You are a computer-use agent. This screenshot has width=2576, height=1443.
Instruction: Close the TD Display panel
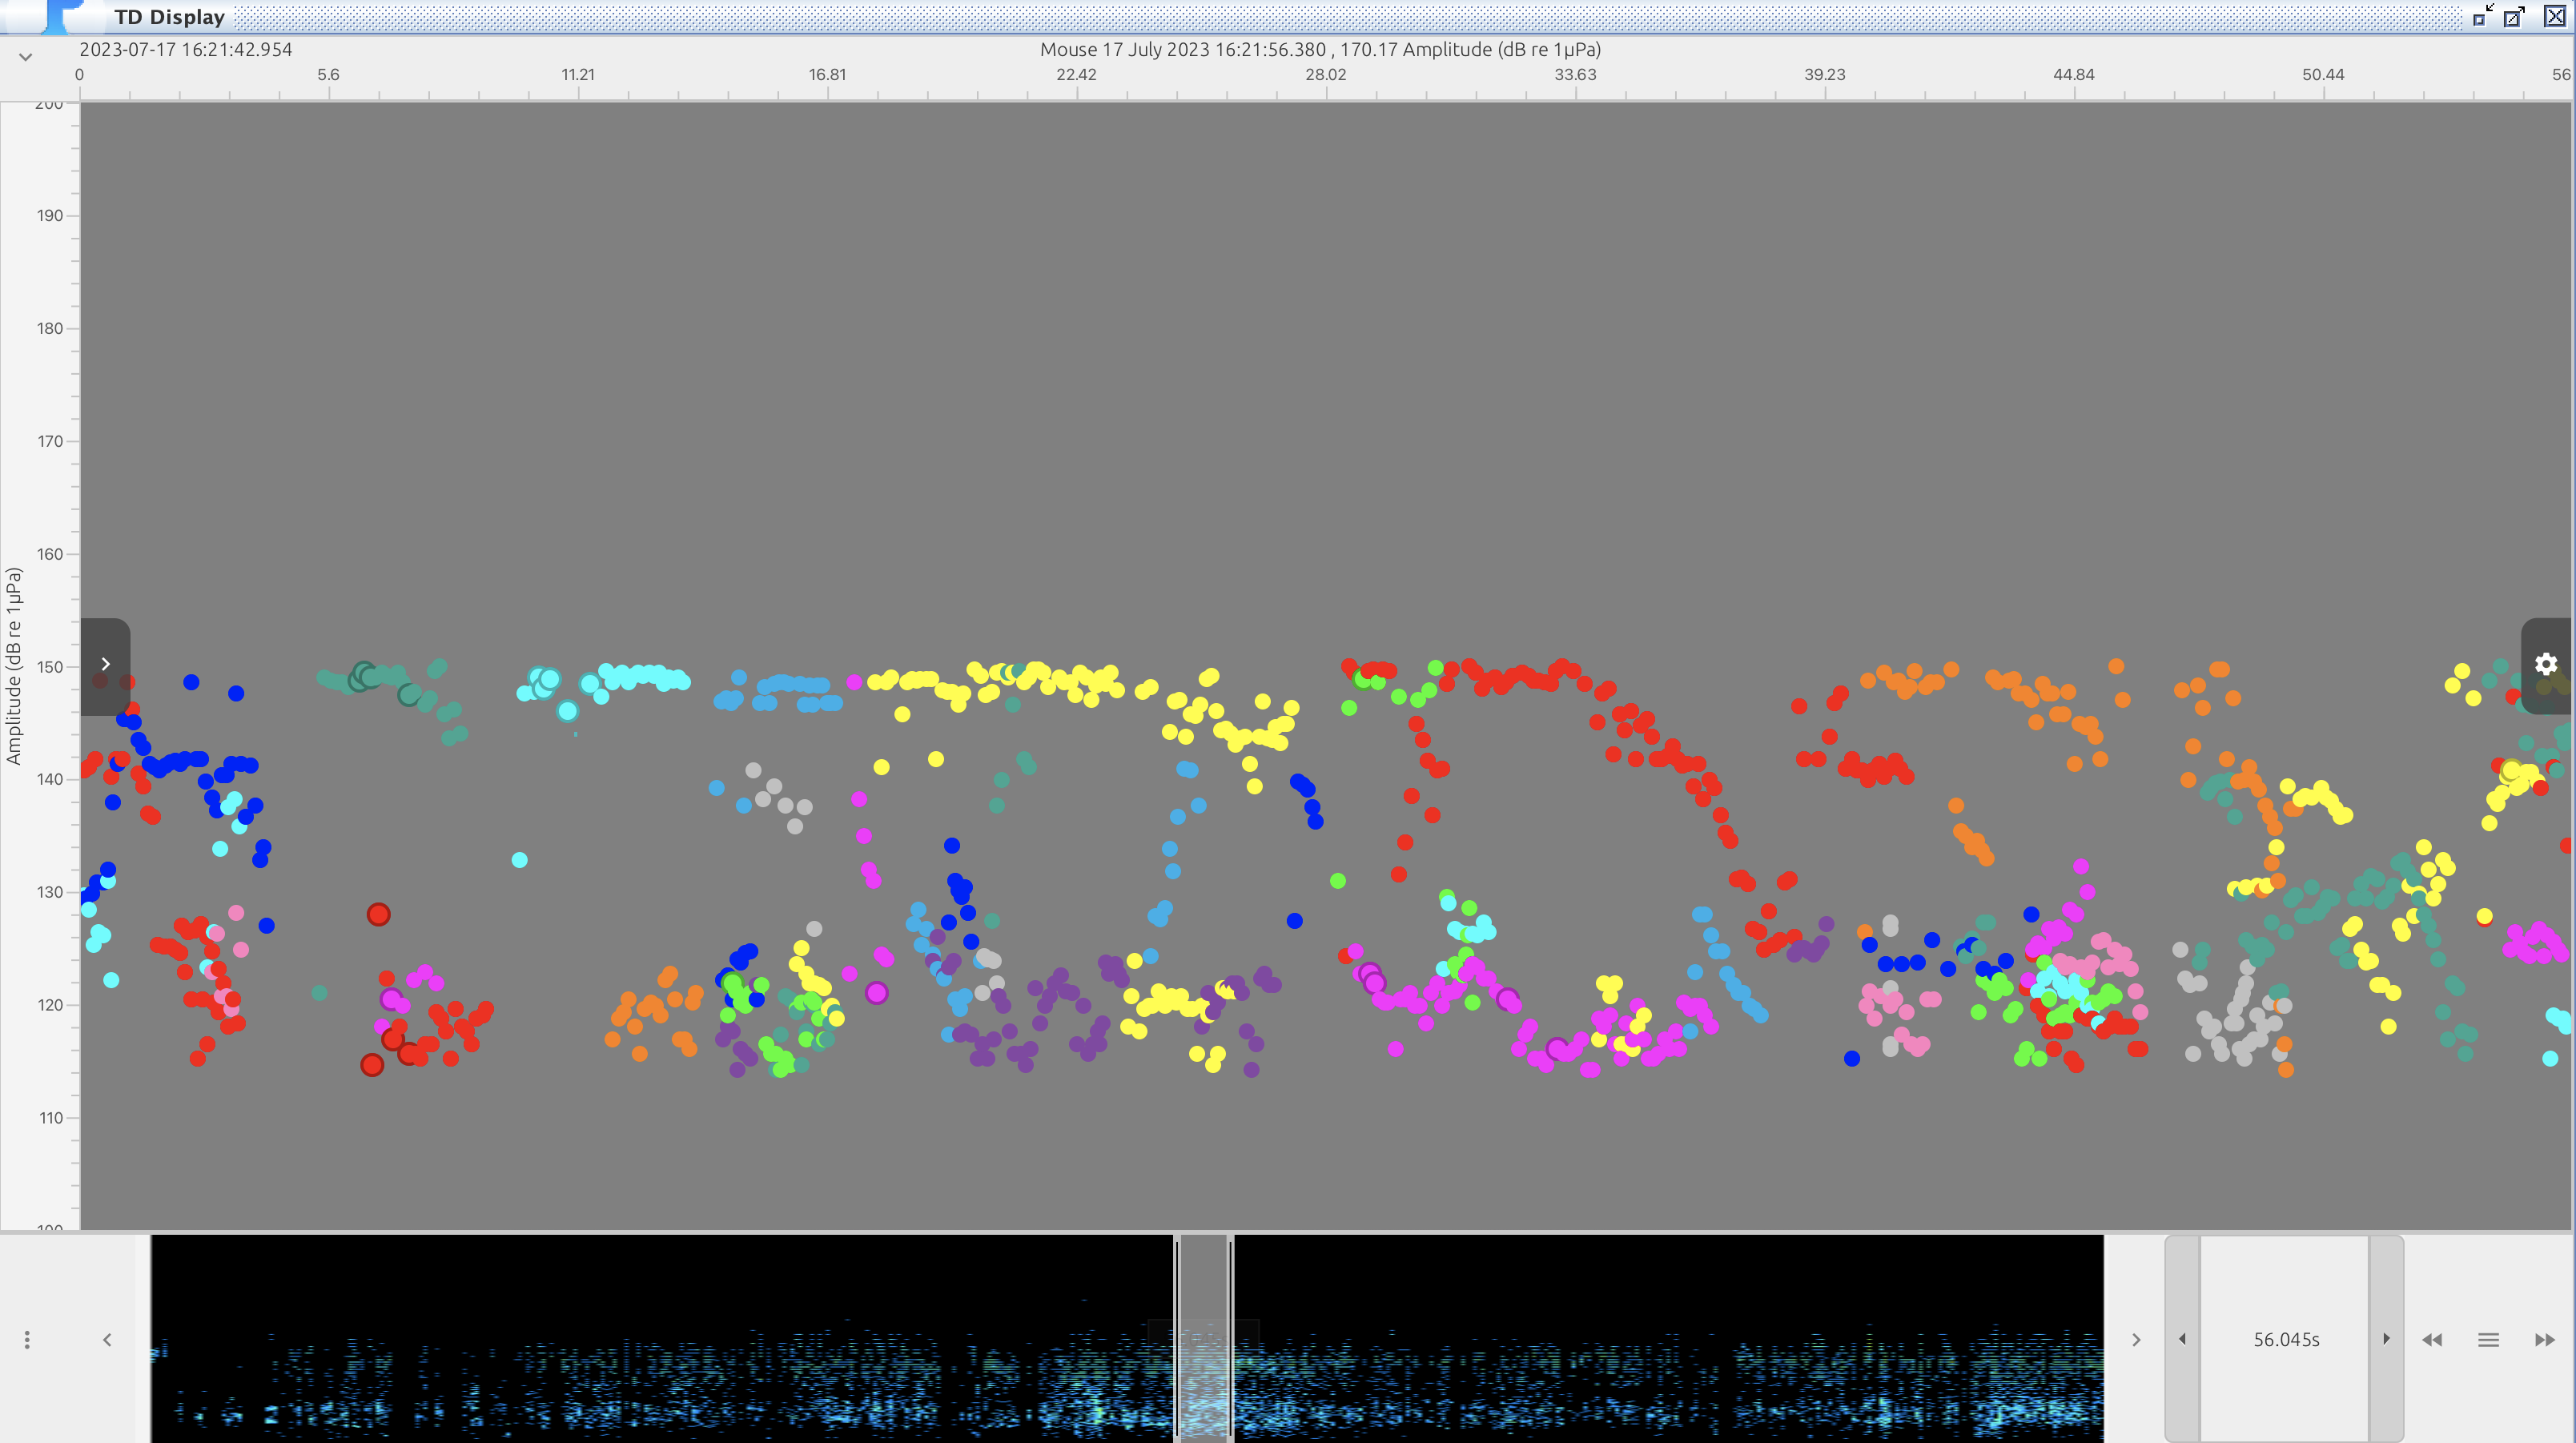(x=2555, y=16)
